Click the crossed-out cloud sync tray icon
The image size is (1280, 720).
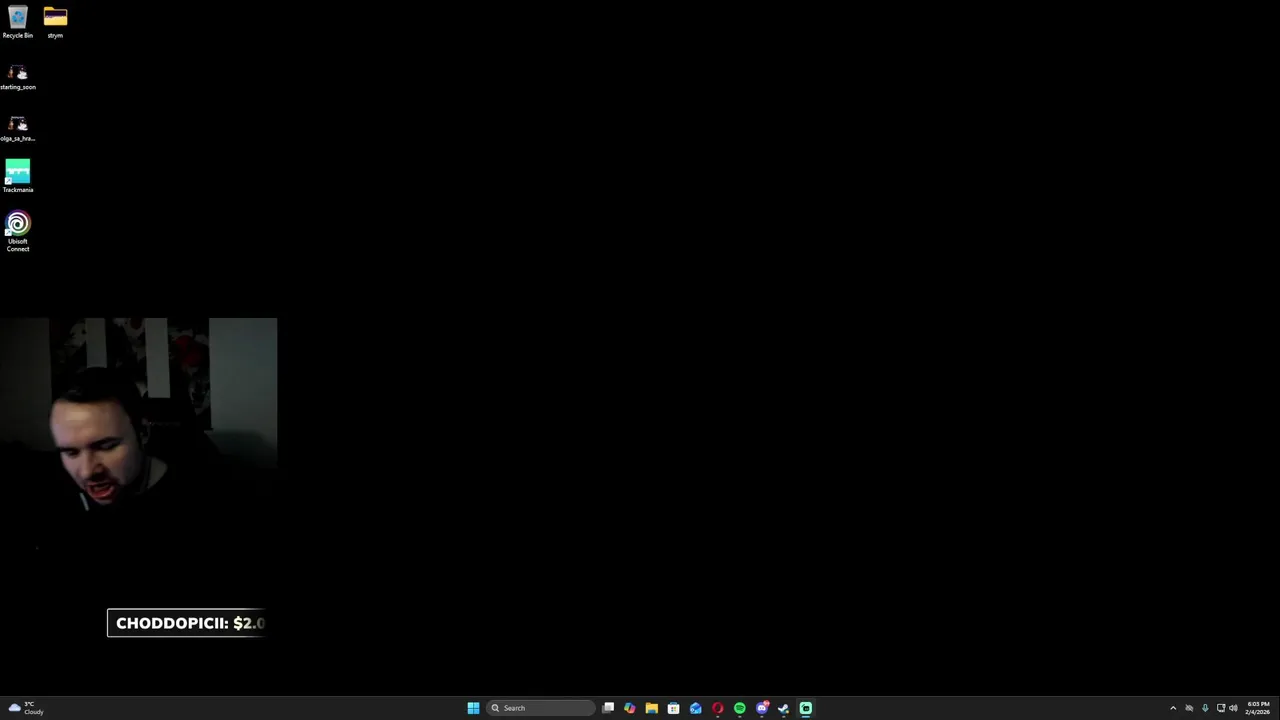coord(1189,708)
